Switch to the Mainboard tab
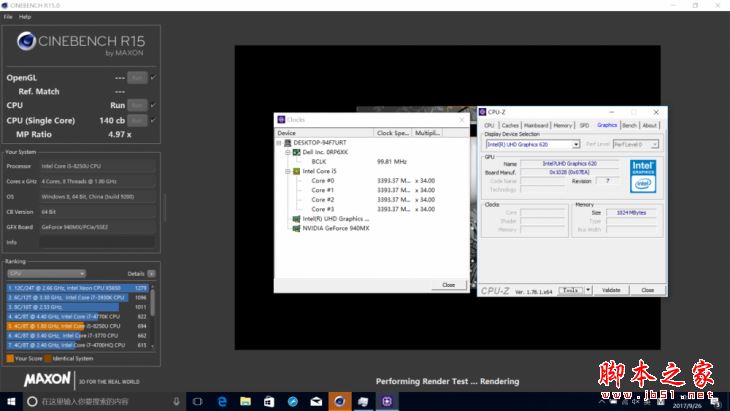This screenshot has height=411, width=730. [536, 125]
